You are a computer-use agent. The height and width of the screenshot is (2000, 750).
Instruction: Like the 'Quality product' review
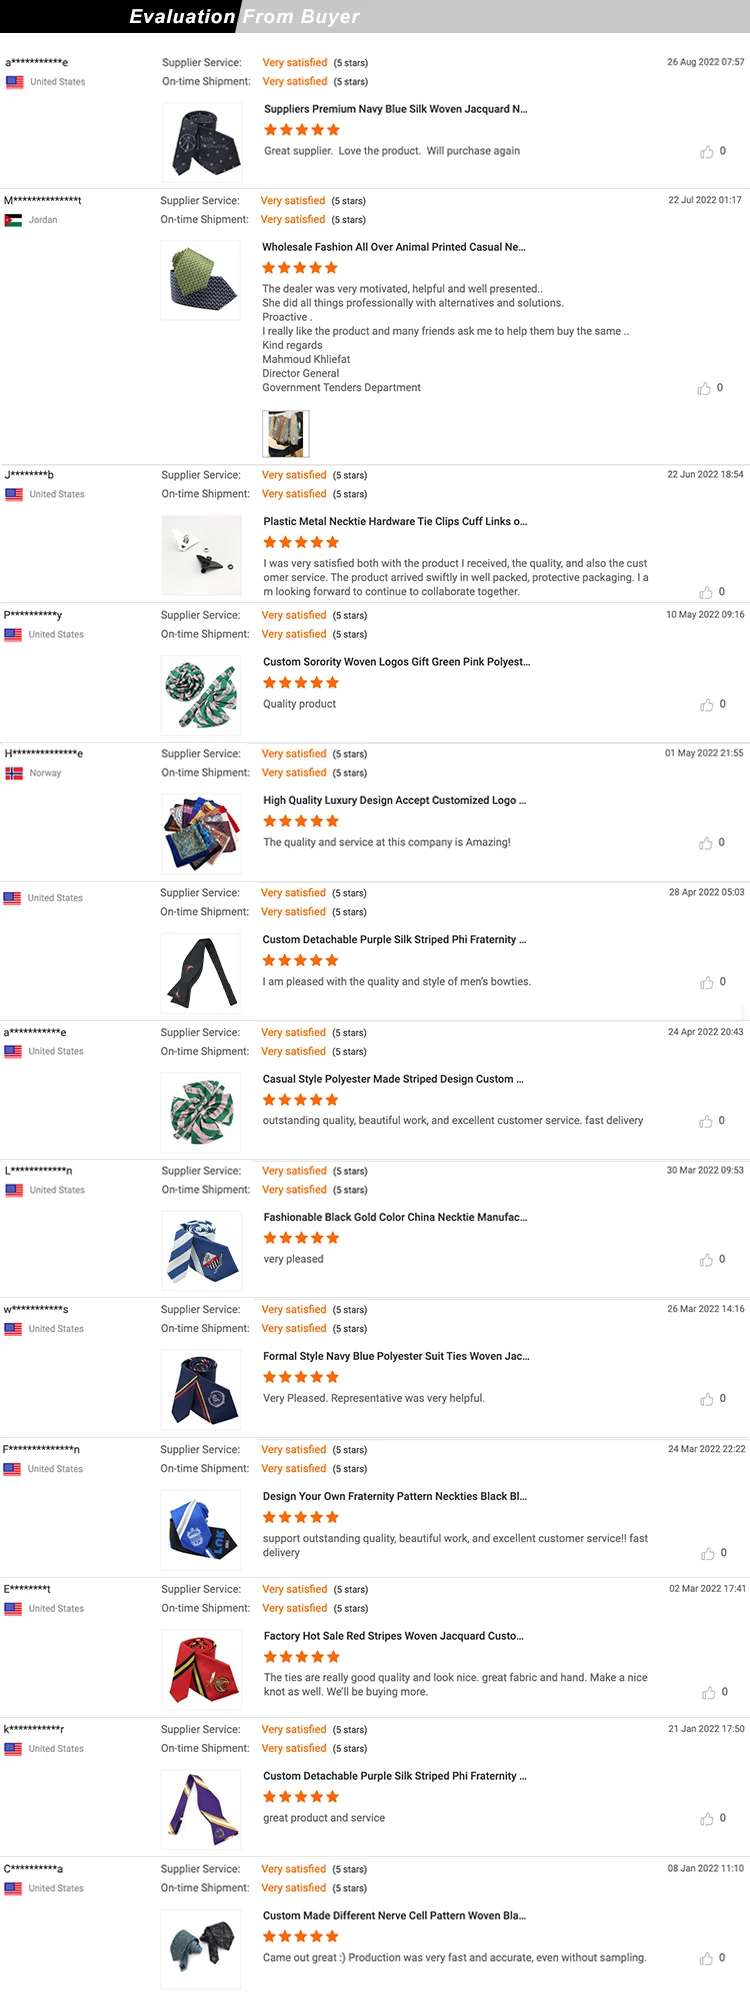(x=707, y=705)
